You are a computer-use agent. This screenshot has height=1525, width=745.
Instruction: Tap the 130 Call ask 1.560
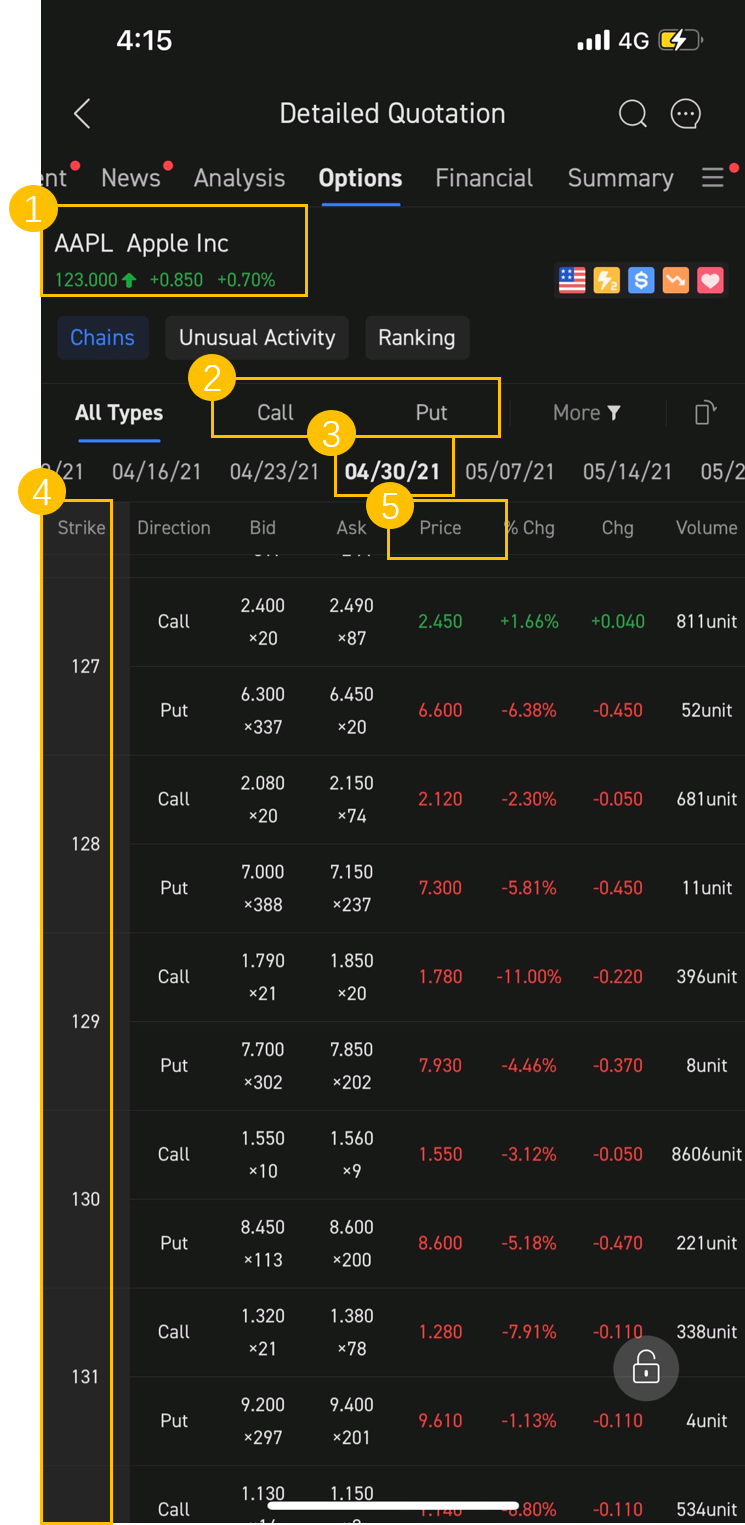(352, 1139)
